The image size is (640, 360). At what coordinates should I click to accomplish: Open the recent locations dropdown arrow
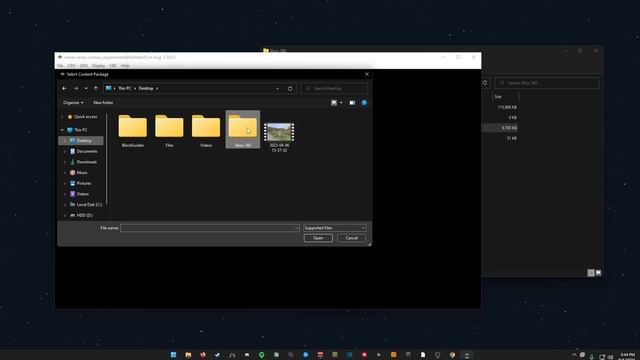86,88
